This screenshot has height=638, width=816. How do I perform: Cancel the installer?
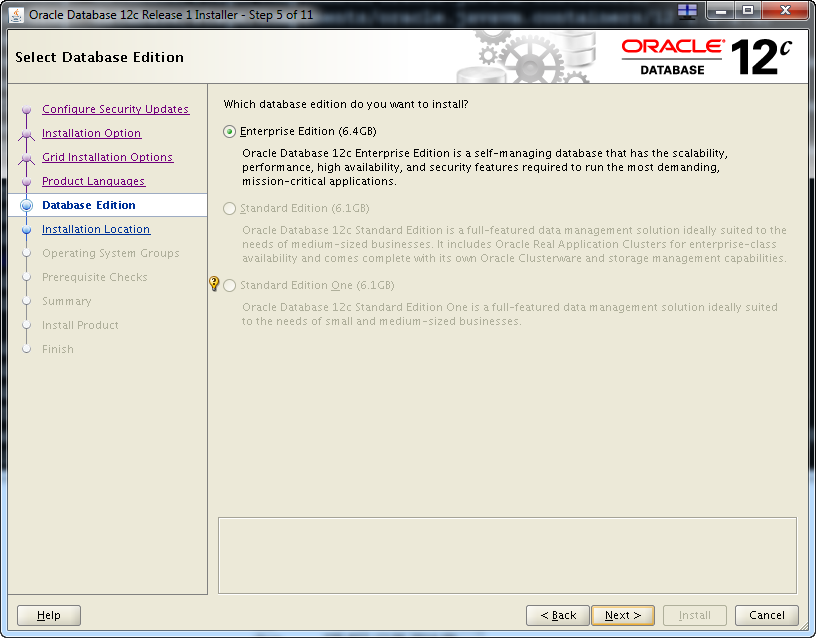click(767, 616)
